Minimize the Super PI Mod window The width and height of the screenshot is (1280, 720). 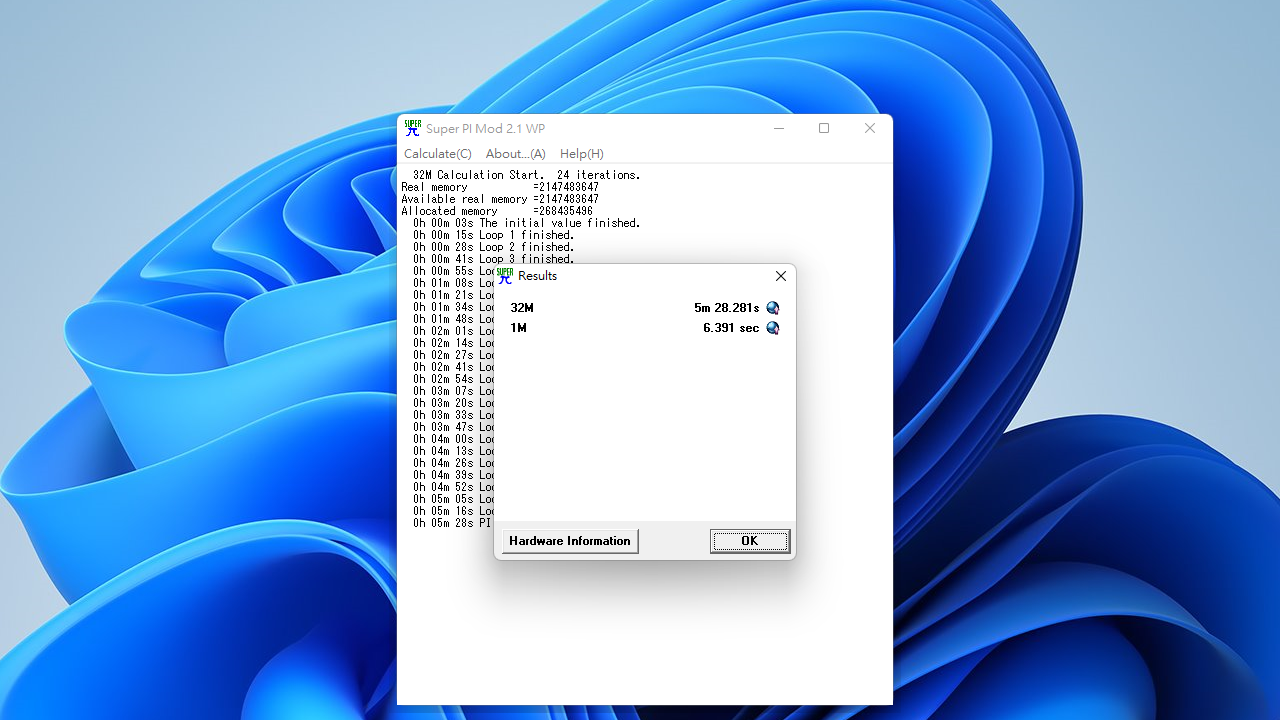coord(779,128)
